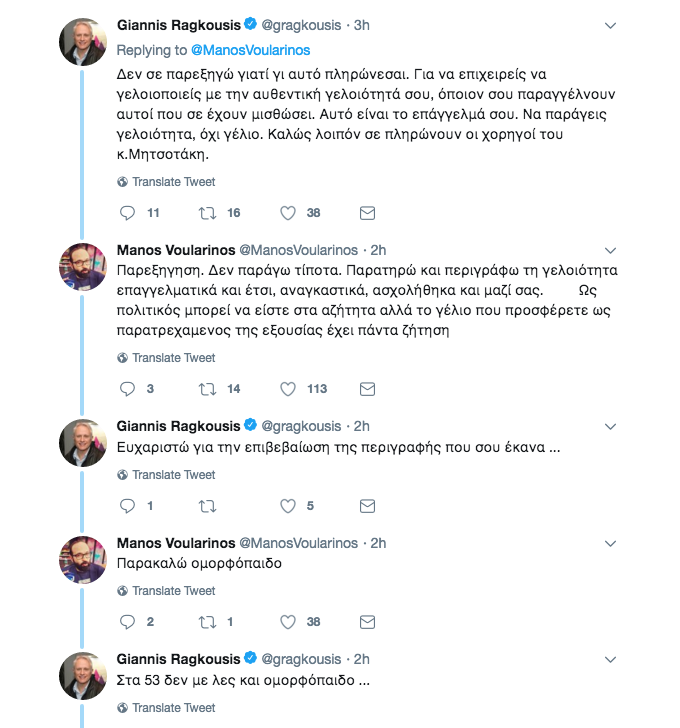Like the 'Ευχαριστώ για την επιβεβαίωση' tweet
Screen dimensions: 680x728
[x=288, y=506]
